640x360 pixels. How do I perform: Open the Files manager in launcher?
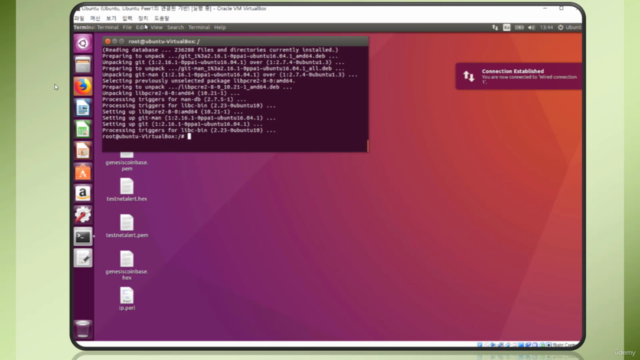(x=83, y=64)
